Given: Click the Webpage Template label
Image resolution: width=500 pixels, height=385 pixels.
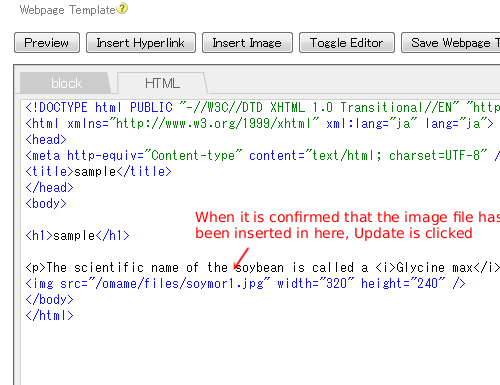Looking at the screenshot, I should [x=67, y=10].
